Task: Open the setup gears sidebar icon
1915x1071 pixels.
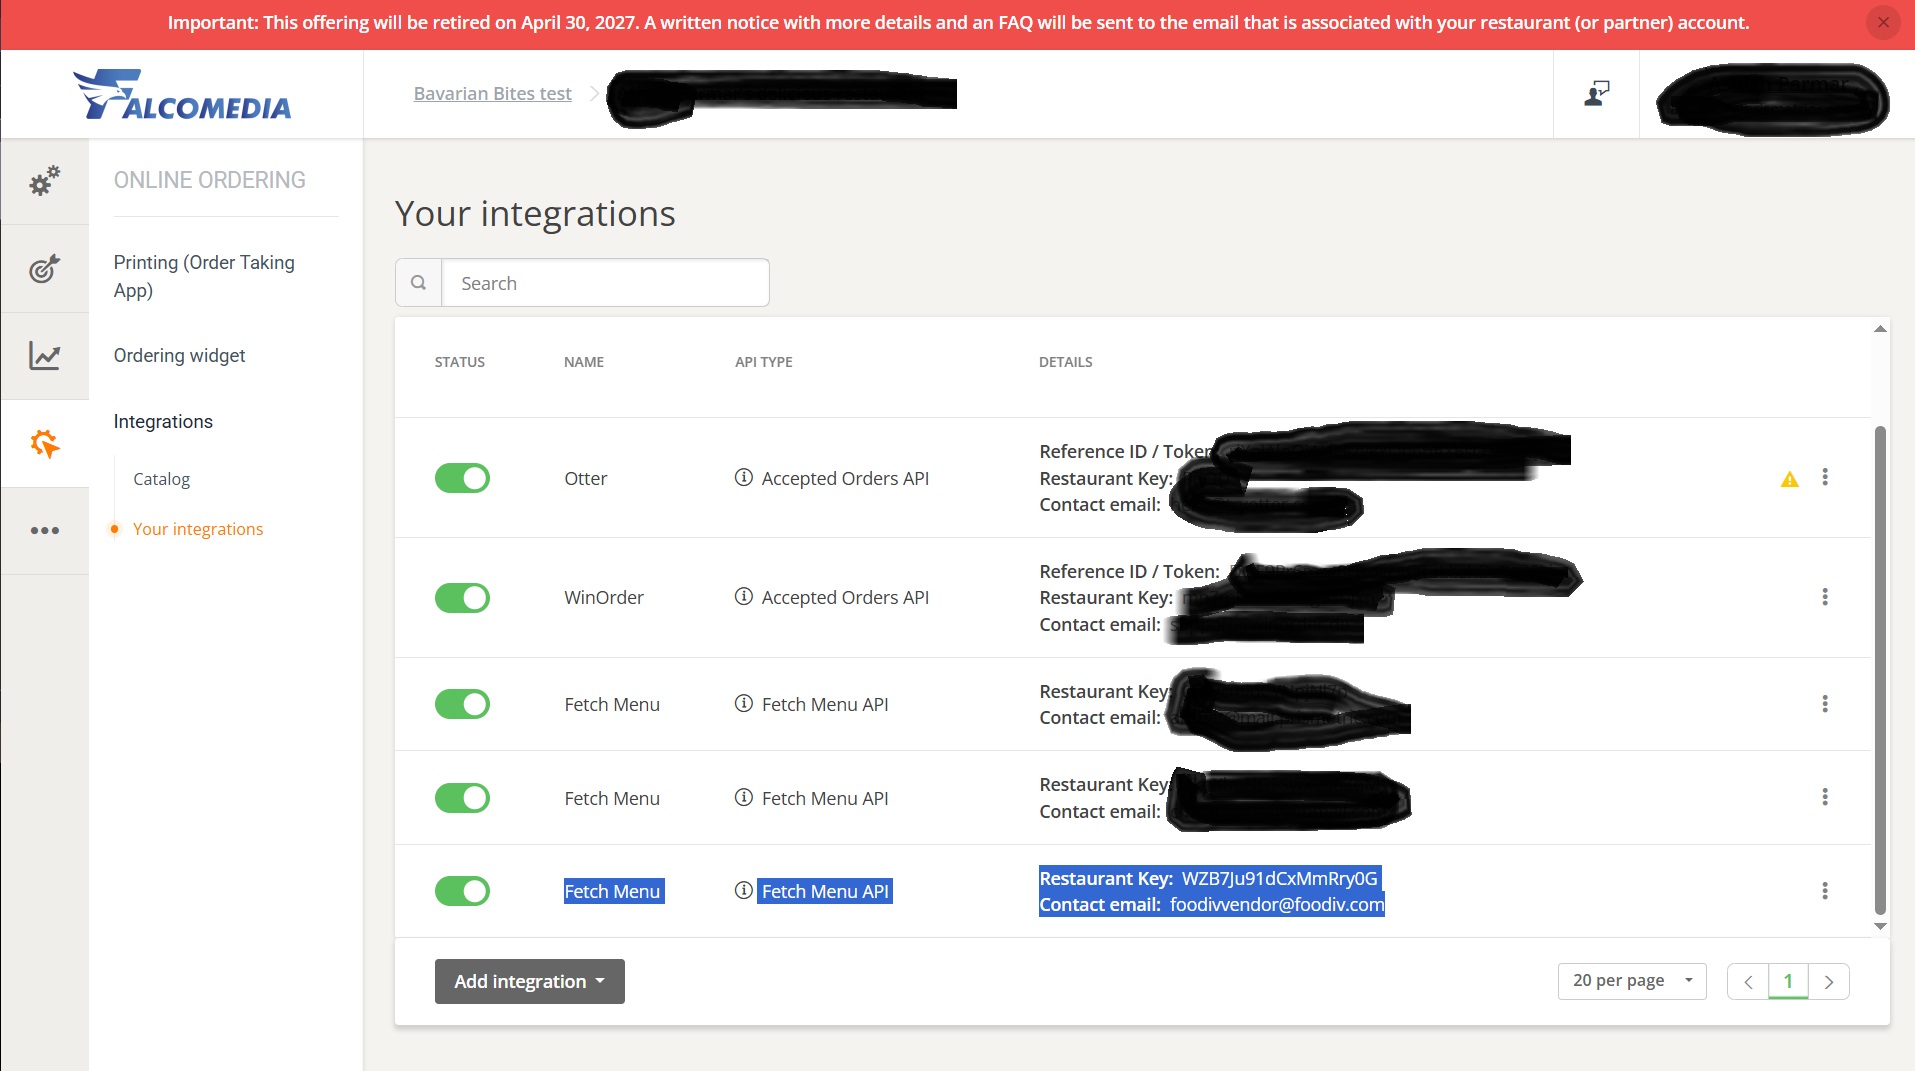Action: click(44, 181)
